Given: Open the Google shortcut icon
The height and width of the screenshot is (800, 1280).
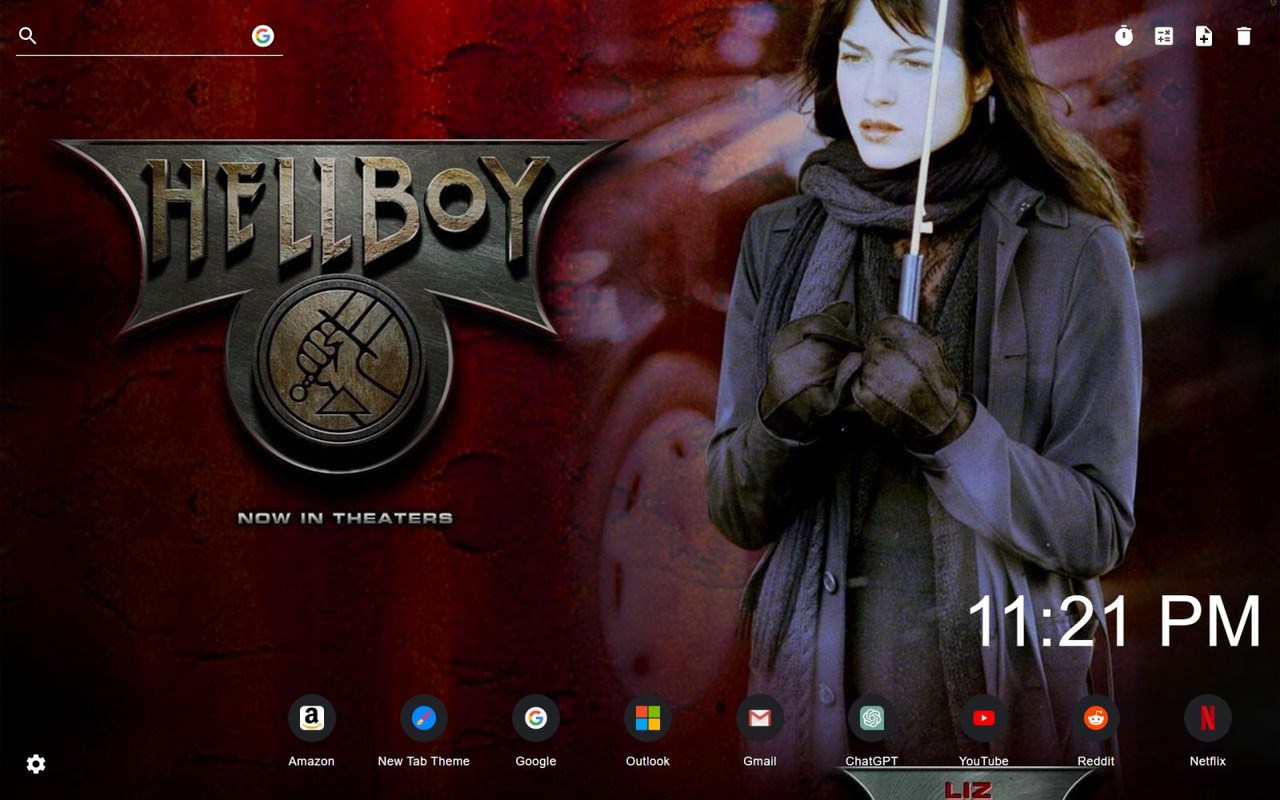Looking at the screenshot, I should click(x=536, y=718).
